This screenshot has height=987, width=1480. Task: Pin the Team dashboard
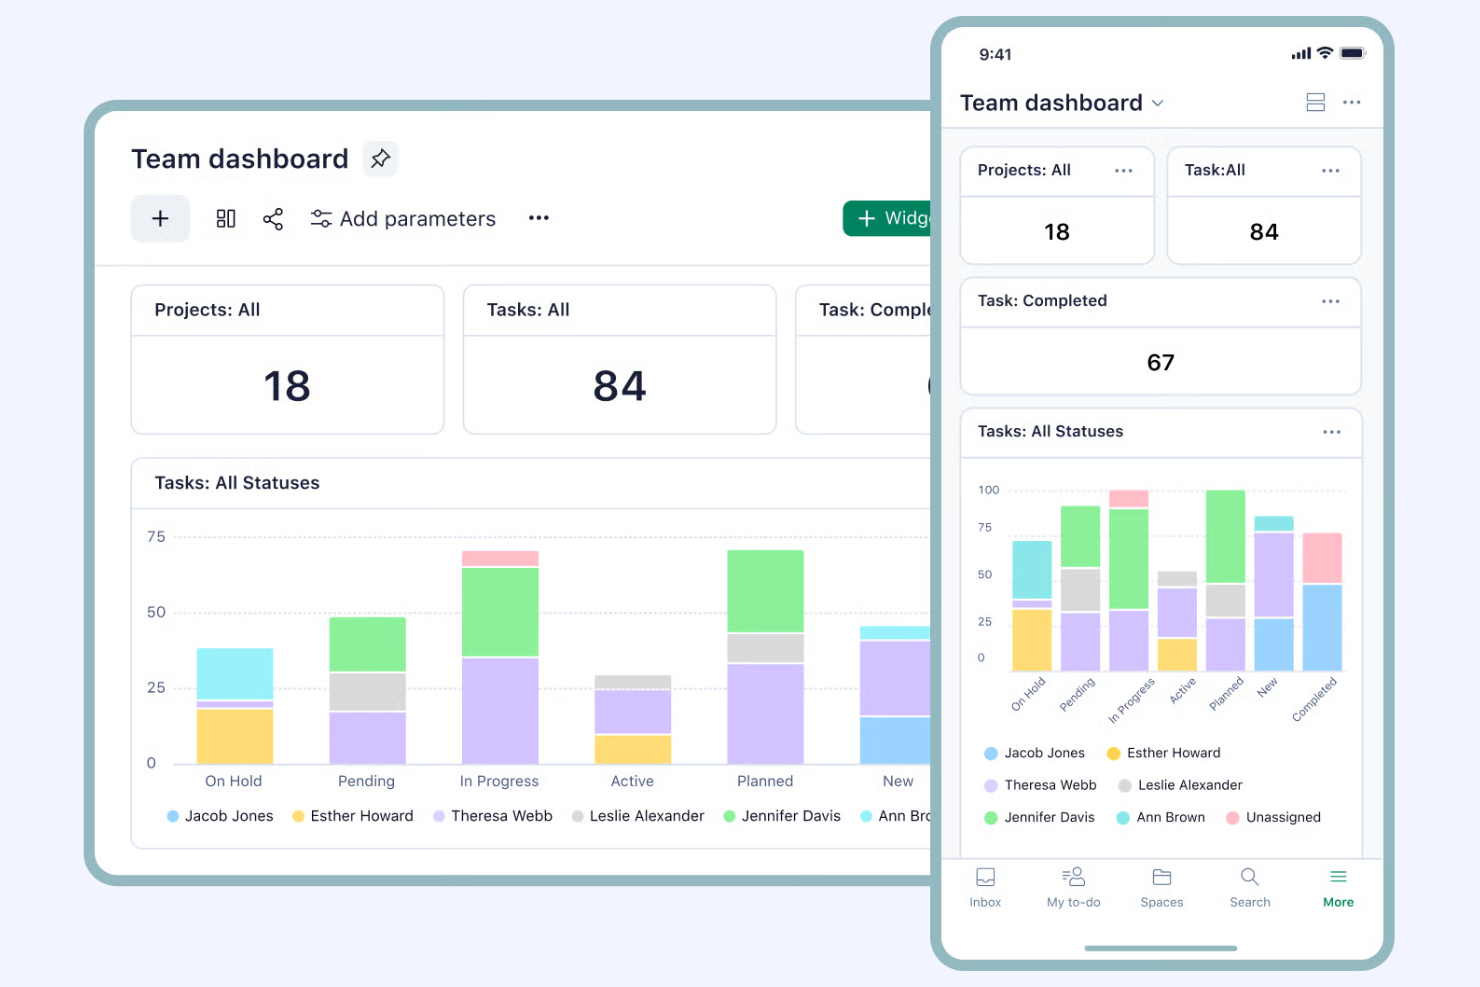click(x=380, y=158)
